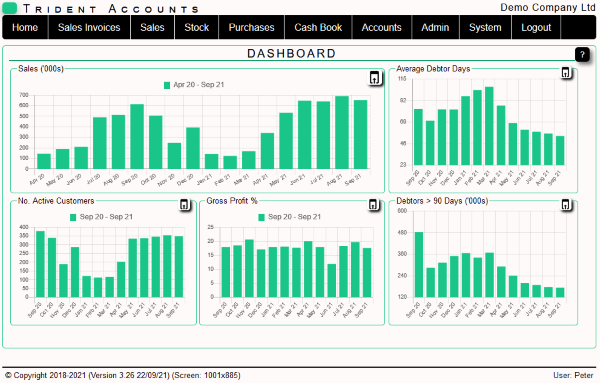Open the Purchases menu
Image resolution: width=600 pixels, height=383 pixels.
251,28
